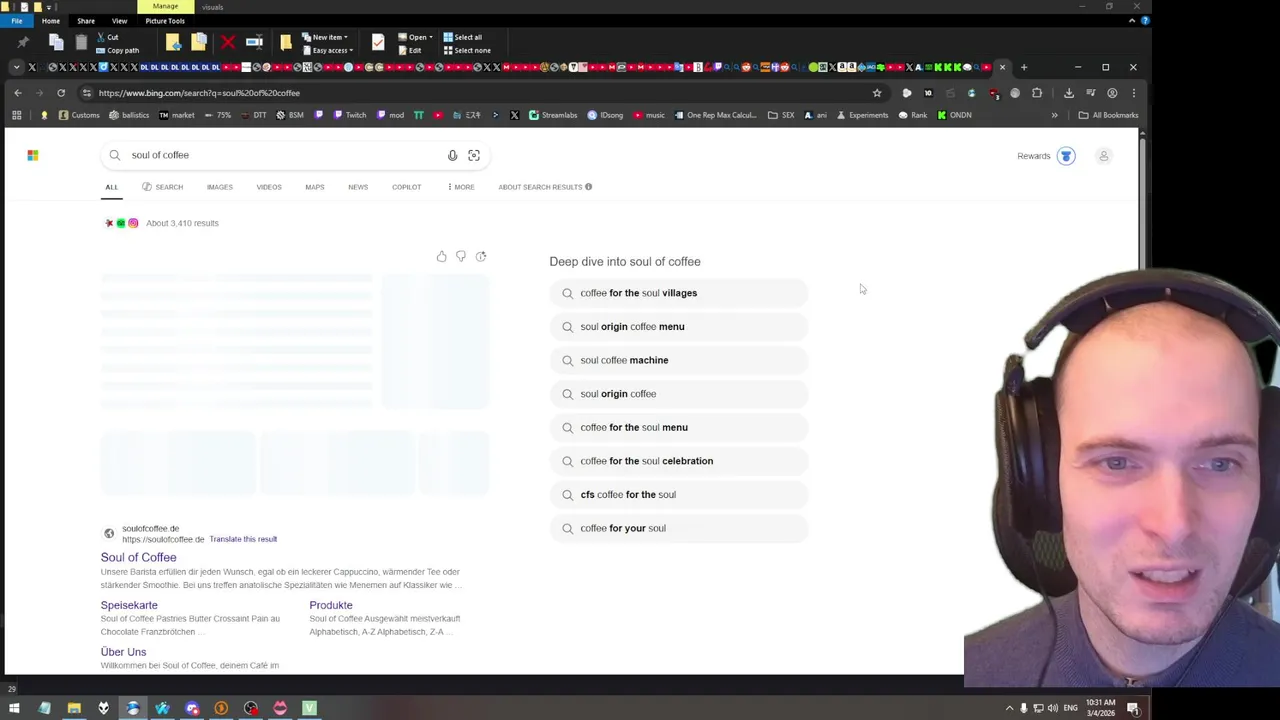
Task: Click the Rename icon in Explorer ribbon
Action: click(254, 42)
